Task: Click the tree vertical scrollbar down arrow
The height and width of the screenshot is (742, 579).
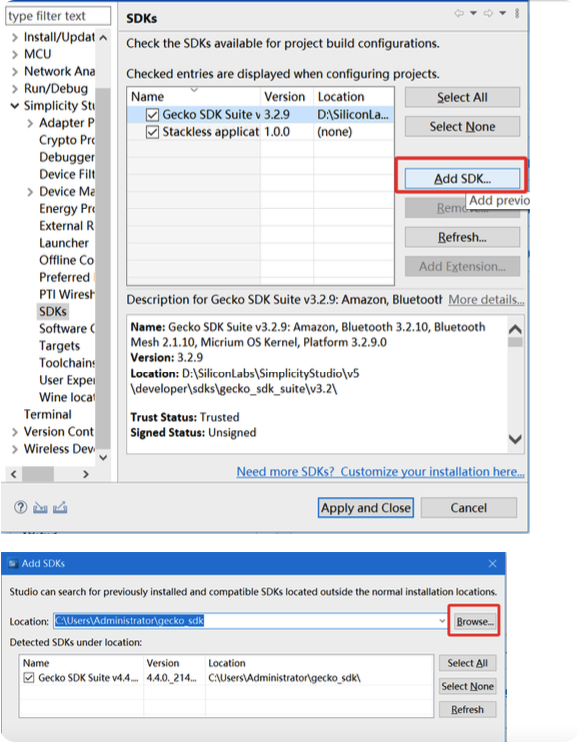Action: point(103,457)
